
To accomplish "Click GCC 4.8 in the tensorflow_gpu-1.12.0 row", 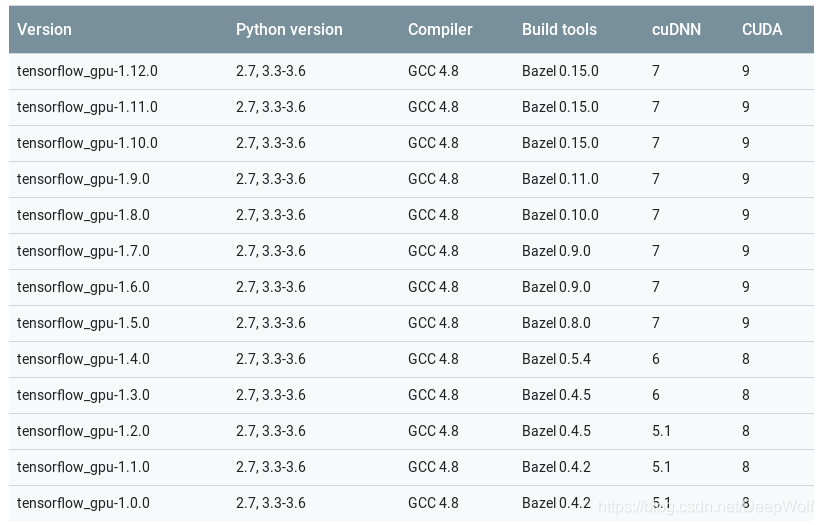I will 433,71.
